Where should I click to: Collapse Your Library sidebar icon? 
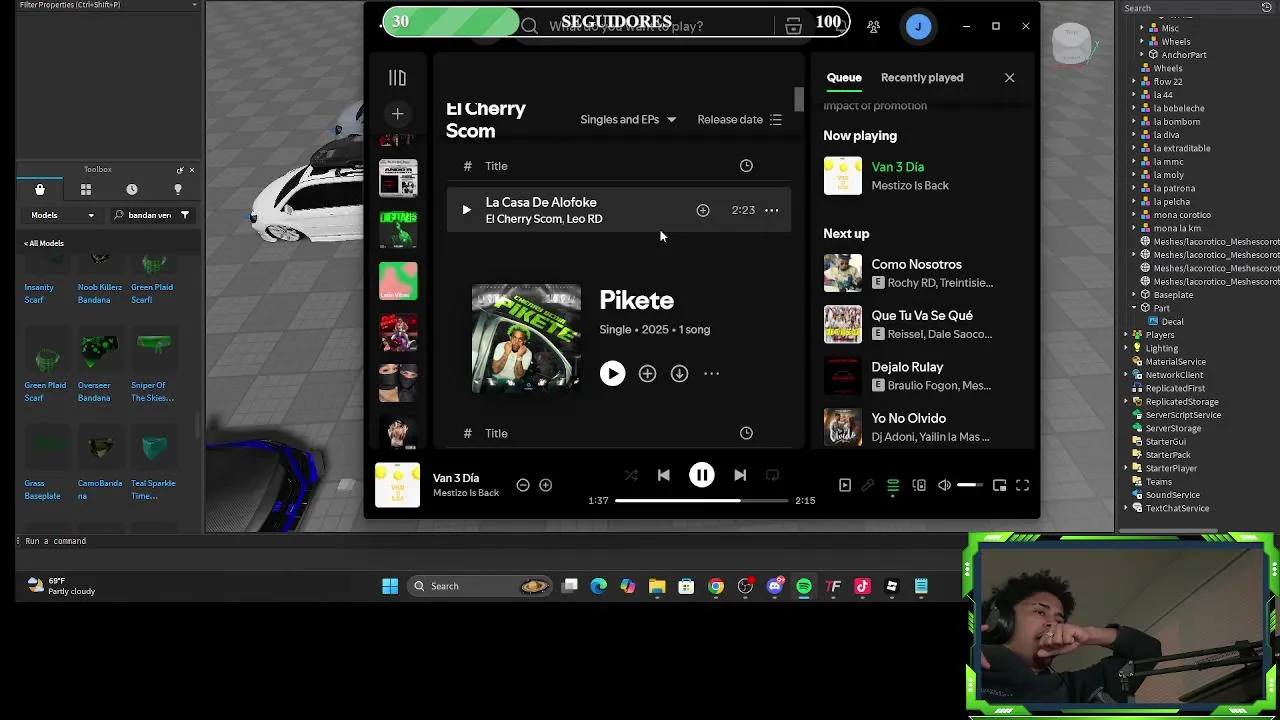point(397,78)
